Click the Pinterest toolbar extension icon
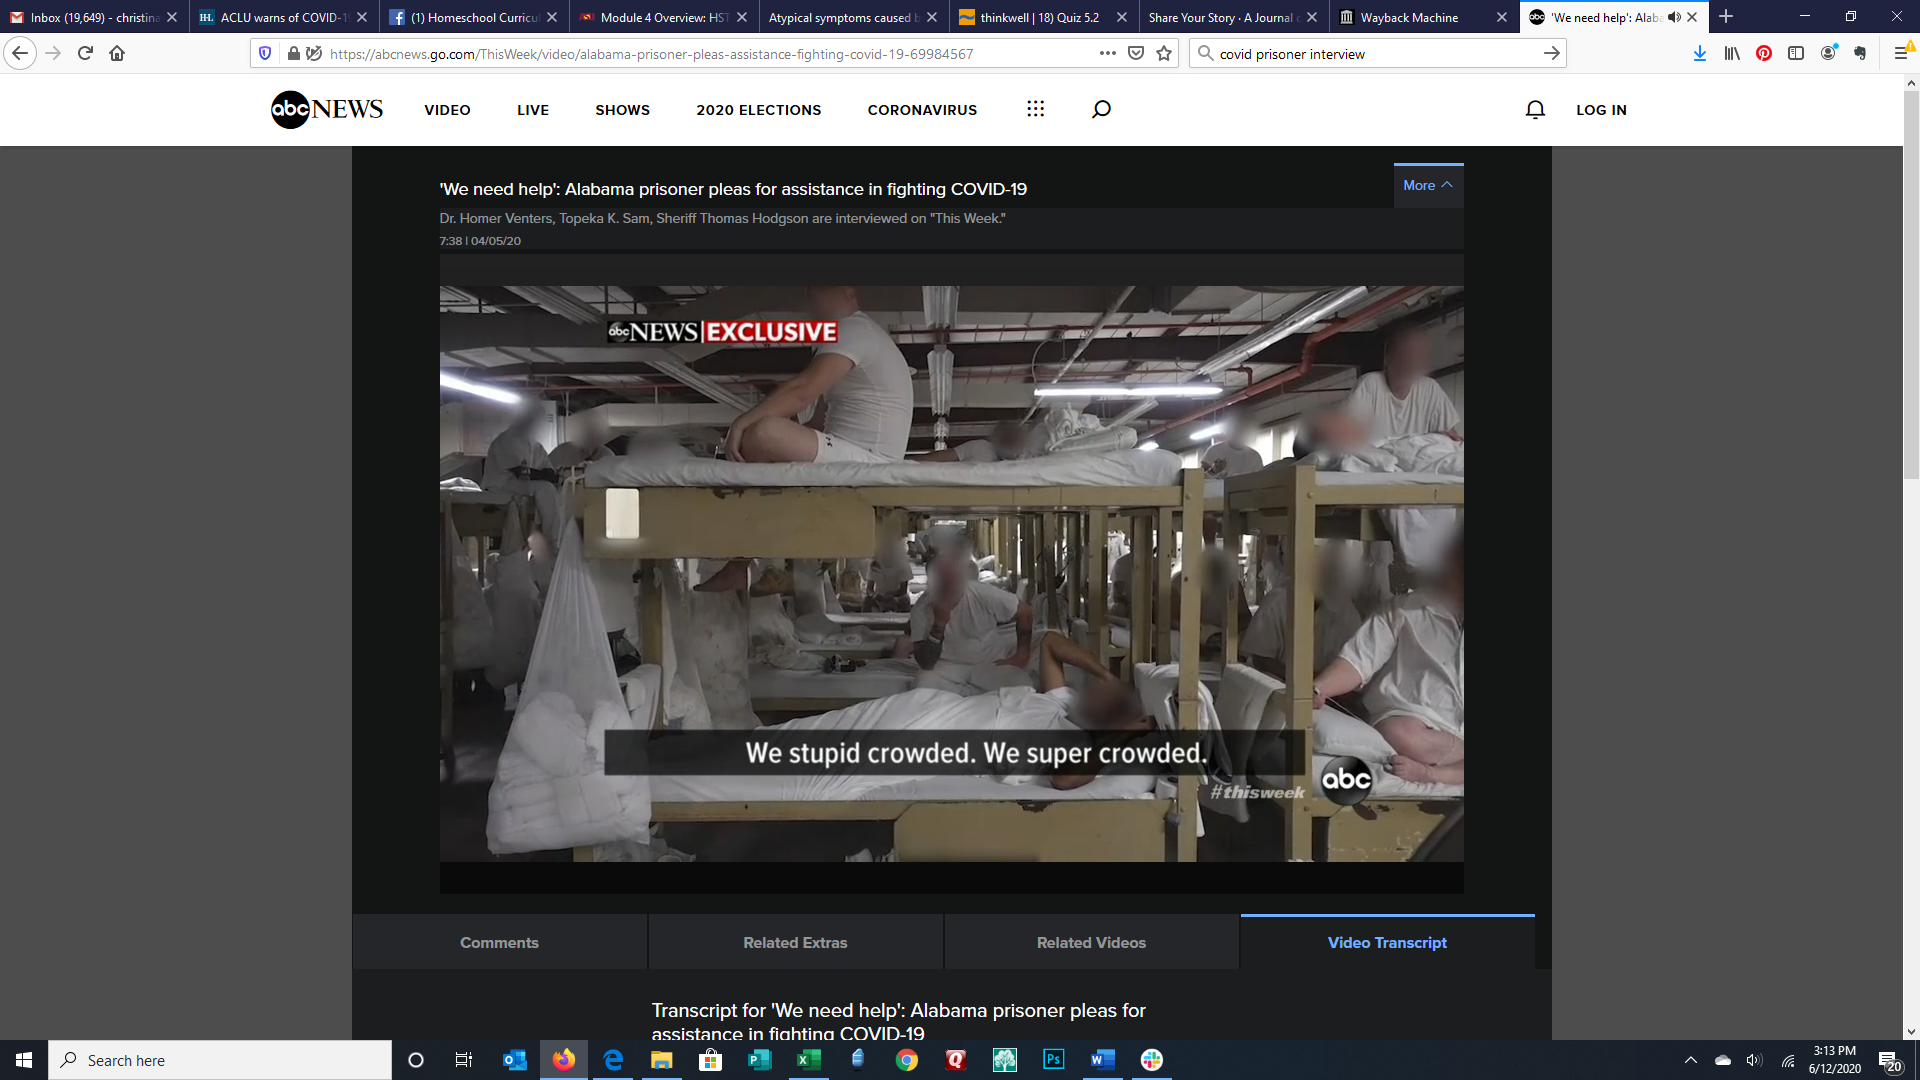Image resolution: width=1920 pixels, height=1080 pixels. point(1764,54)
